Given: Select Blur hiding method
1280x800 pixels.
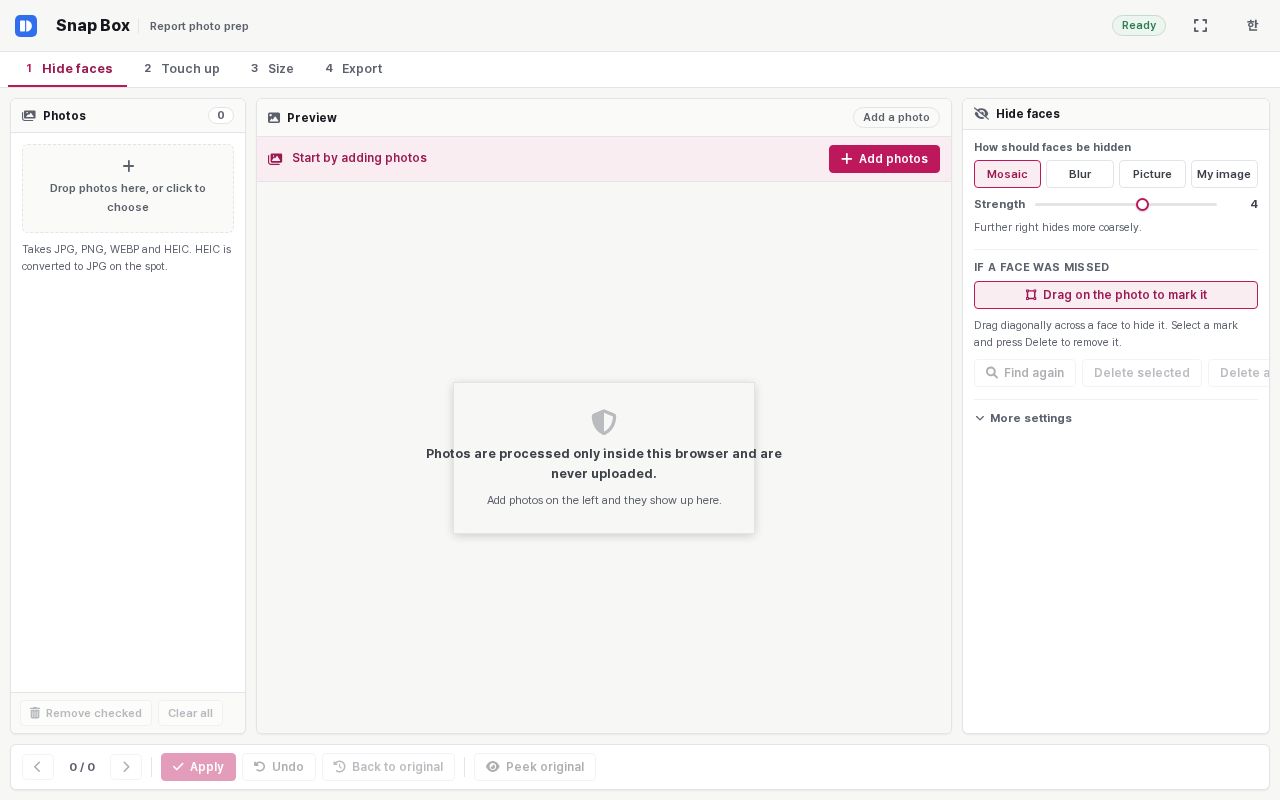Looking at the screenshot, I should [x=1080, y=174].
